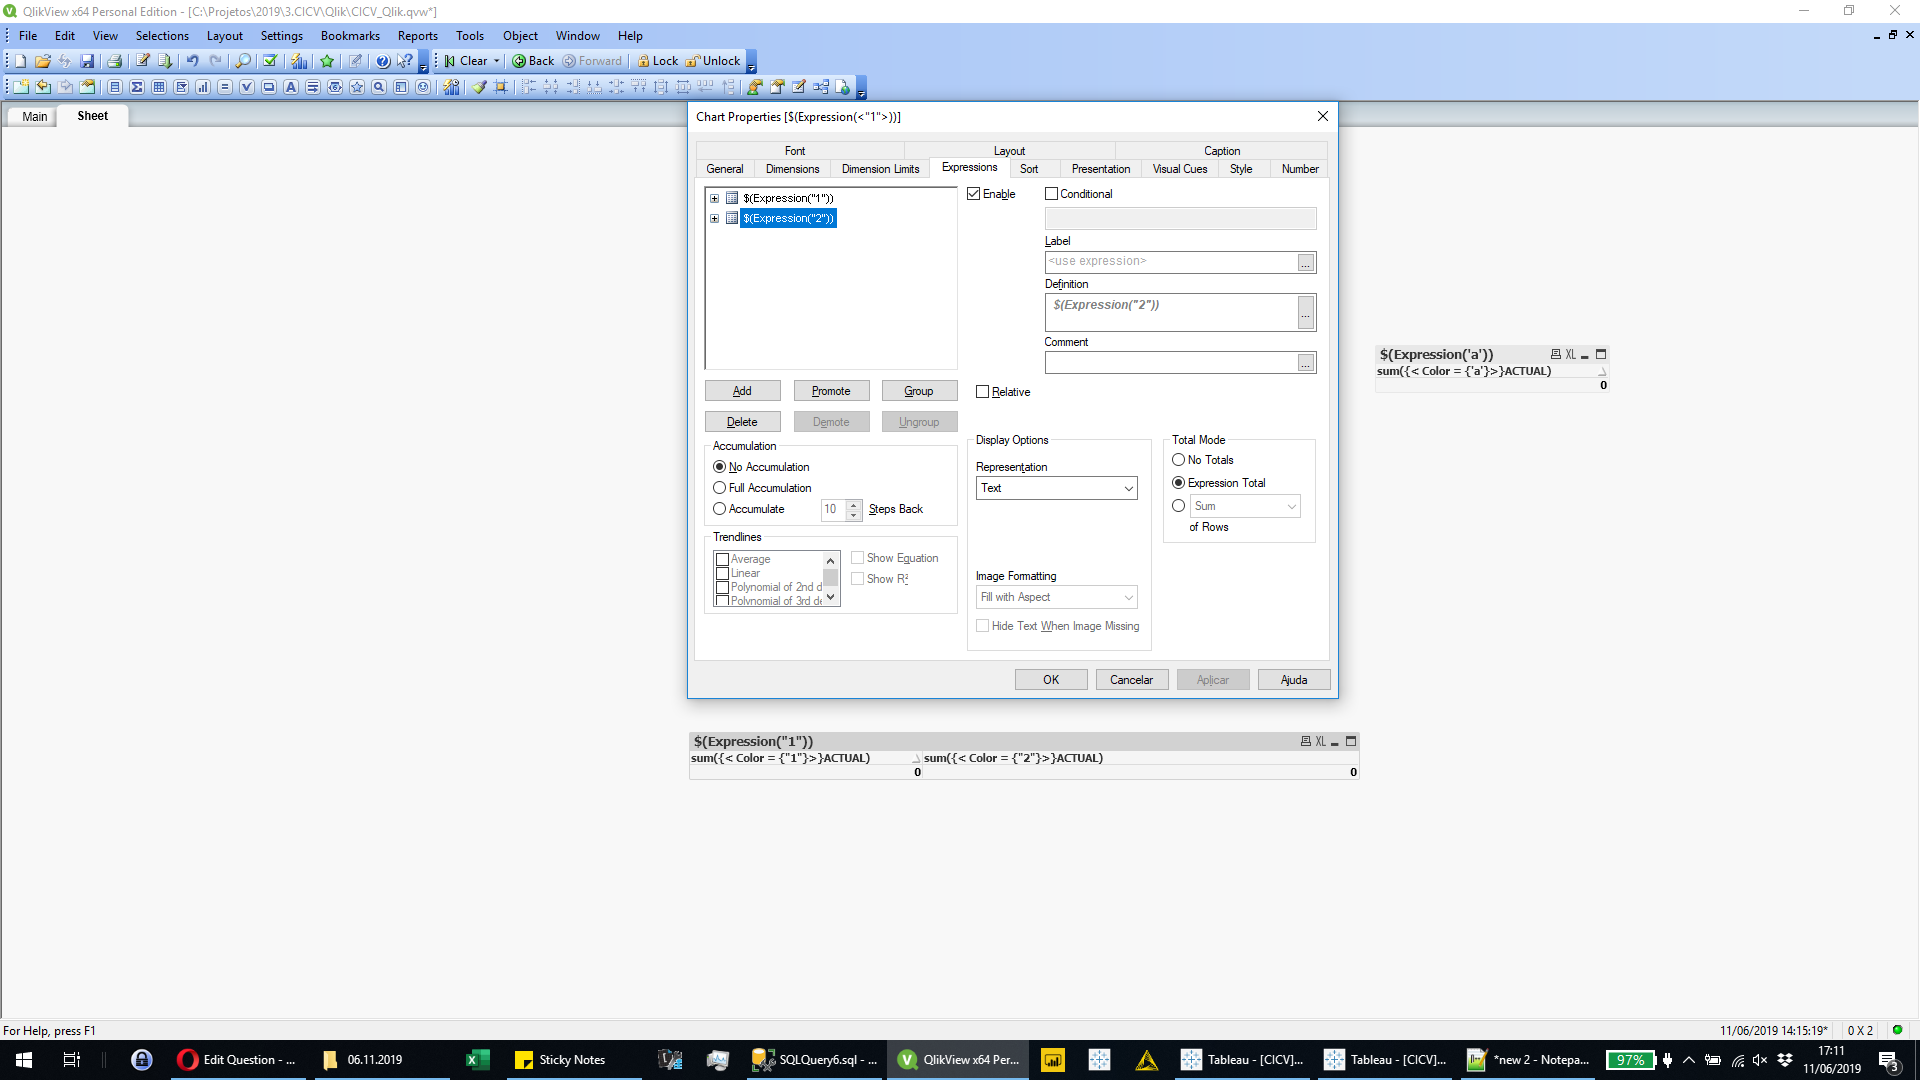This screenshot has width=1920, height=1080.
Task: Open the Help topics question-mark icon
Action: [x=383, y=61]
